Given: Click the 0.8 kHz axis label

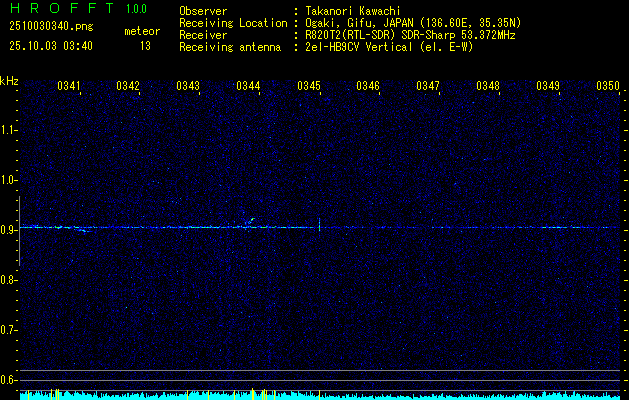Looking at the screenshot, I should tap(9, 280).
